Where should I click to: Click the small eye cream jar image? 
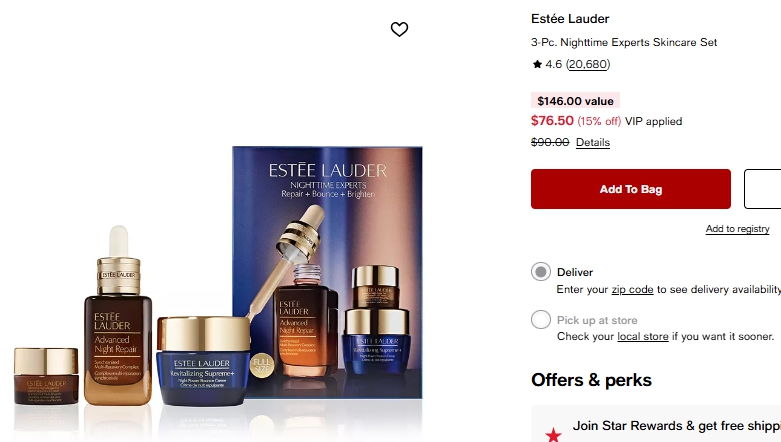(46, 376)
